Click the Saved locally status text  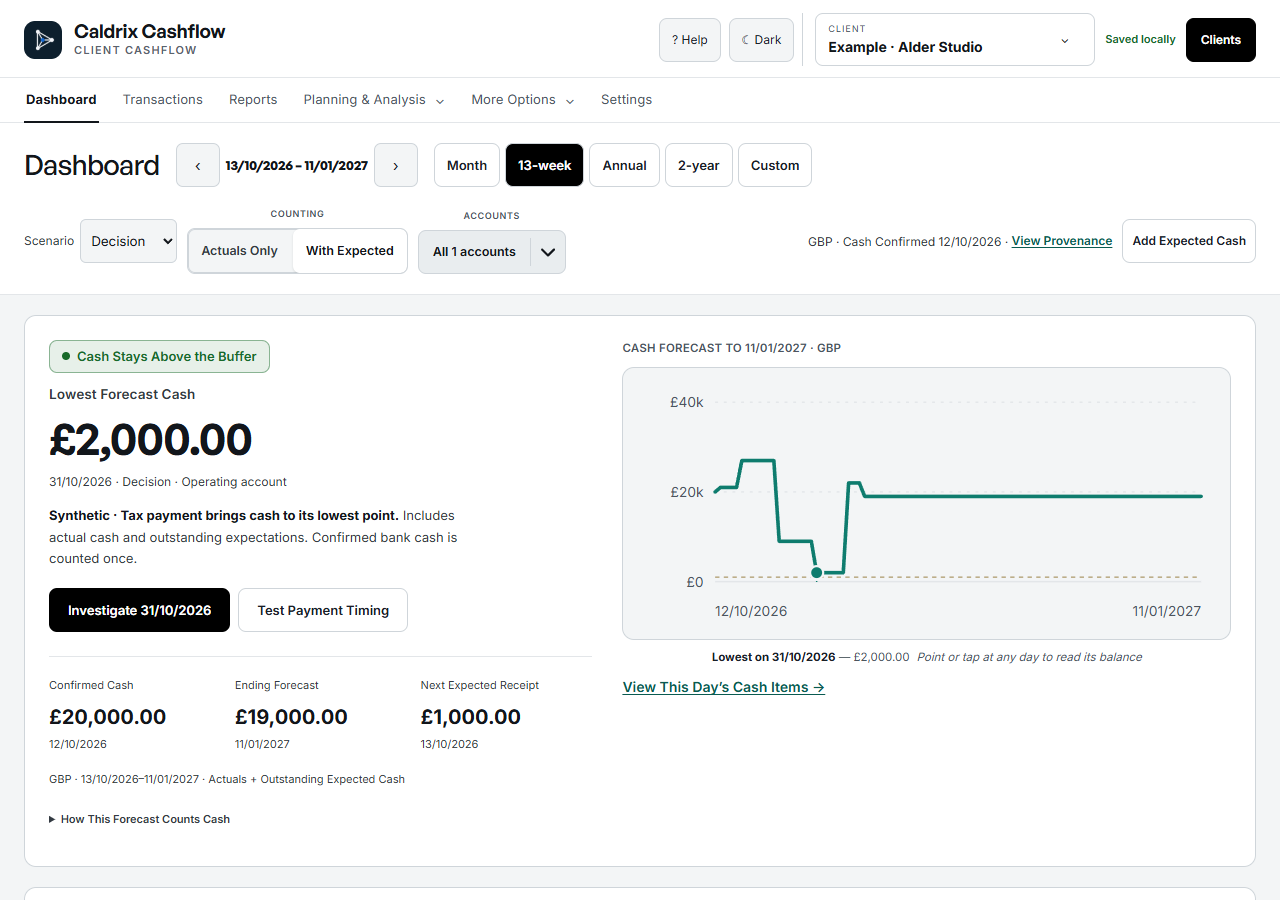[x=1140, y=40]
